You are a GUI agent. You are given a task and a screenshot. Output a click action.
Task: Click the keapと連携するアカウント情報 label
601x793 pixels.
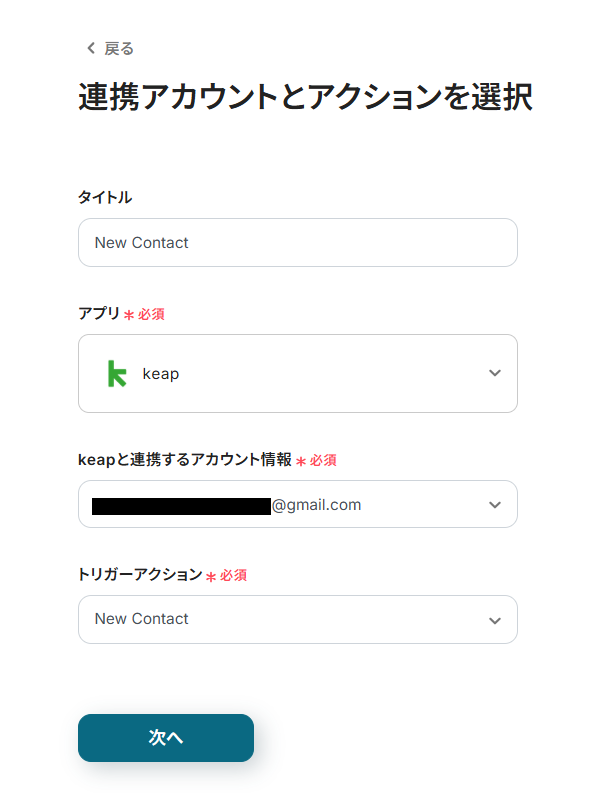(x=185, y=459)
